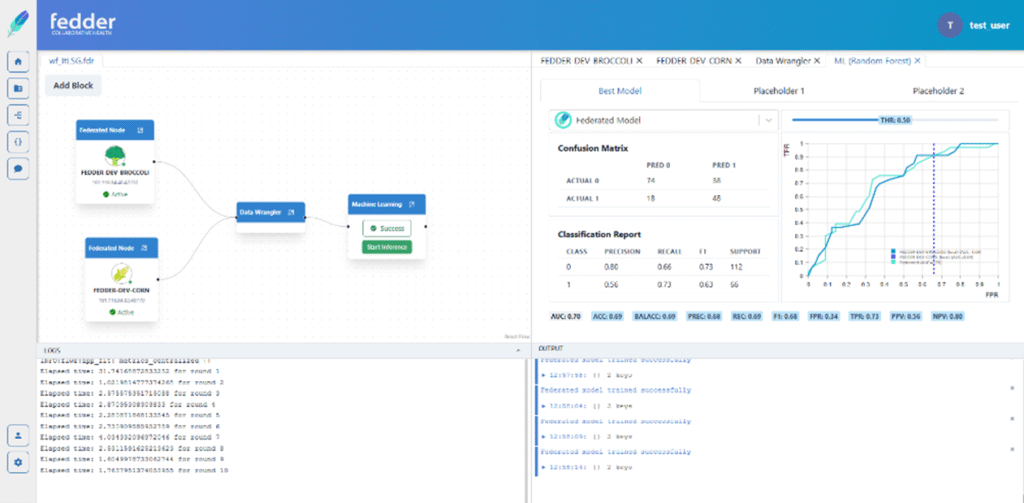Expand the Federated Model dropdown
Screen dimensions: 1024x503
pos(767,120)
